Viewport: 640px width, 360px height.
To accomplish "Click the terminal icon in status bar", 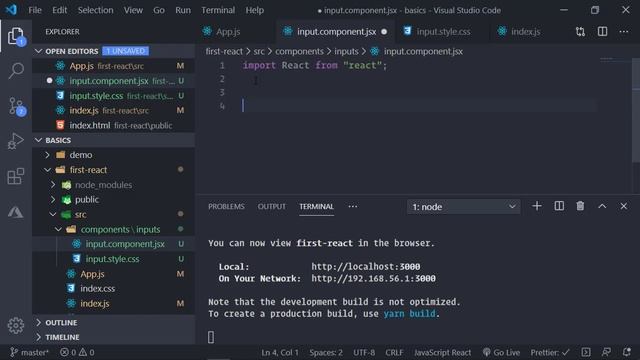I will (586, 352).
